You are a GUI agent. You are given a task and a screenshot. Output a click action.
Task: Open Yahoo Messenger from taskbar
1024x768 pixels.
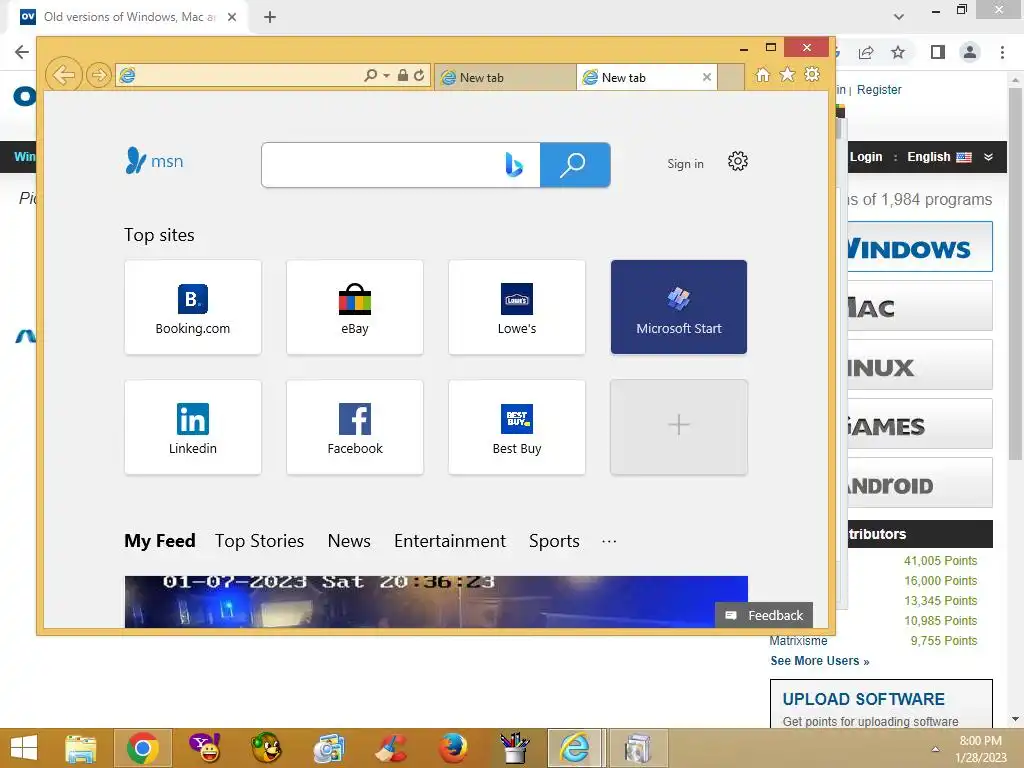pyautogui.click(x=204, y=748)
